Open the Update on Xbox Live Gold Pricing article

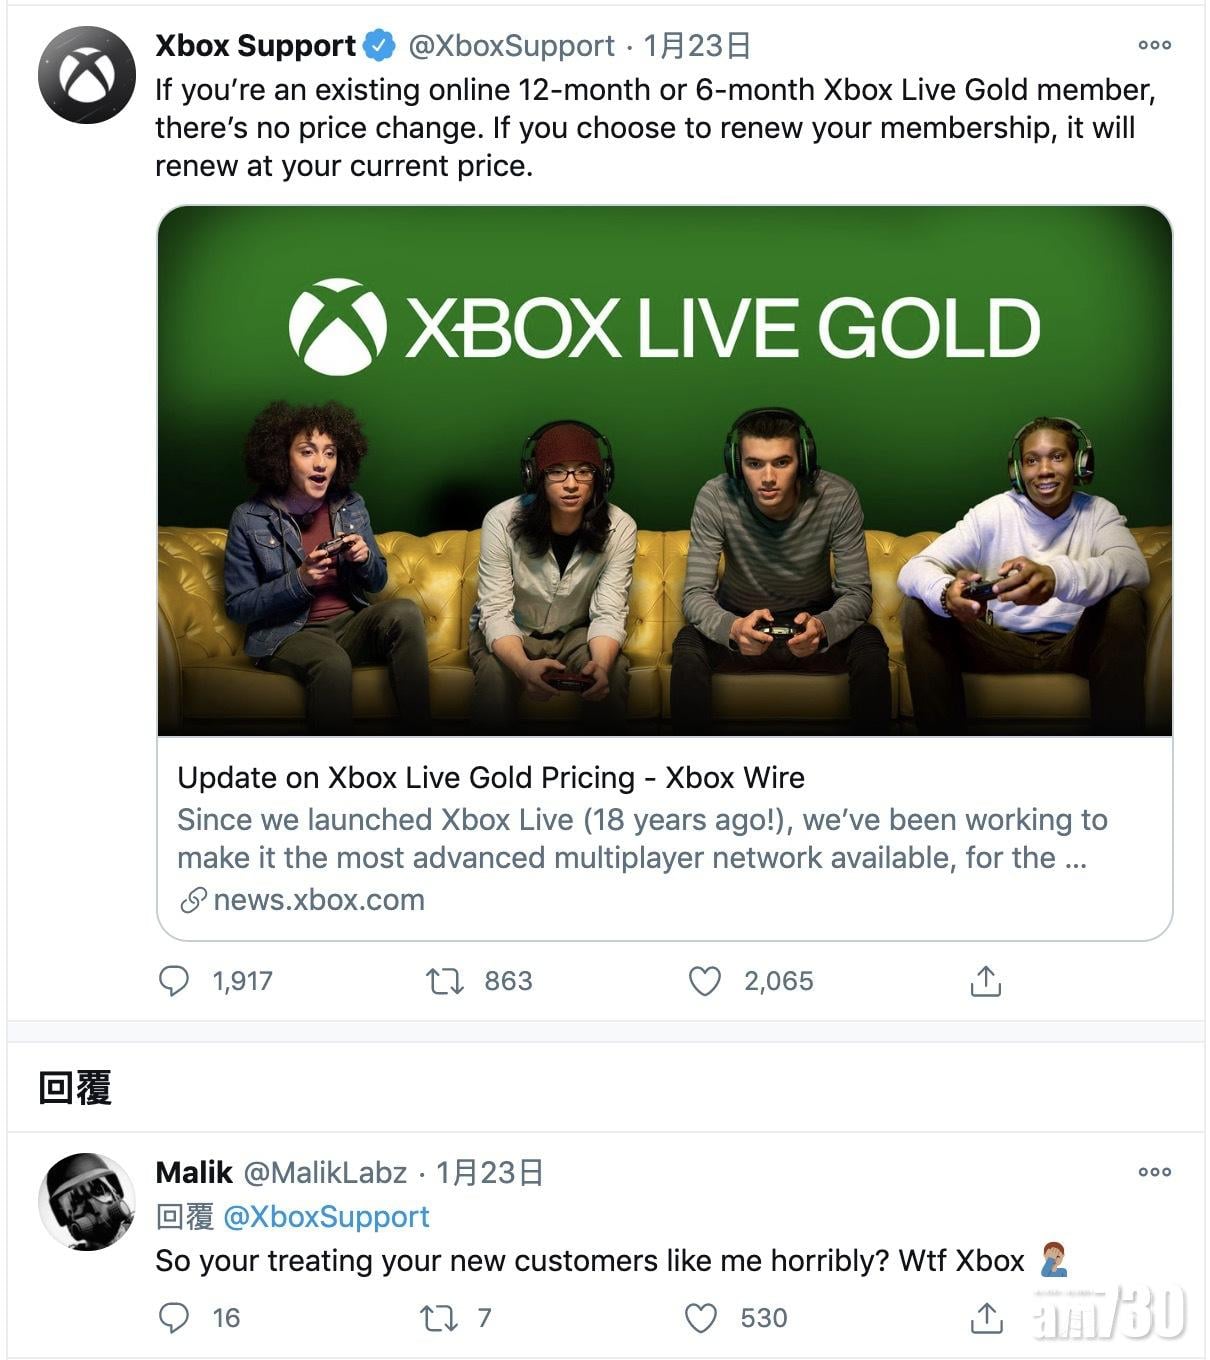click(x=490, y=778)
